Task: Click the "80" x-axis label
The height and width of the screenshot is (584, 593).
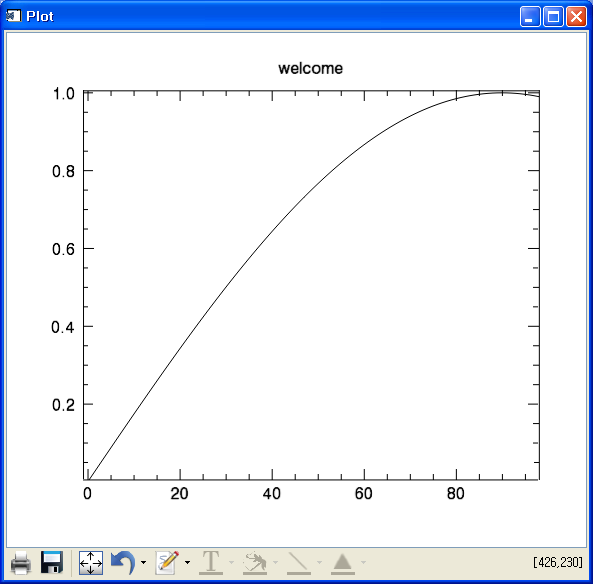Action: point(455,494)
